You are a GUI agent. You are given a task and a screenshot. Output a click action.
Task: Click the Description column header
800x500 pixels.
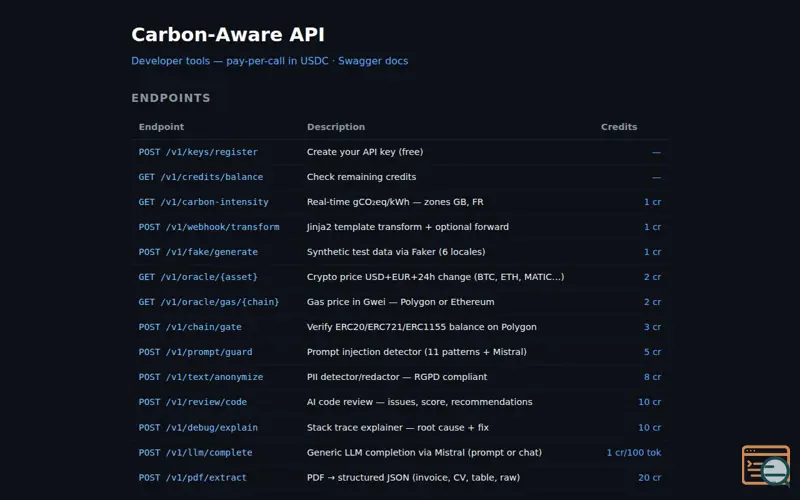(336, 127)
